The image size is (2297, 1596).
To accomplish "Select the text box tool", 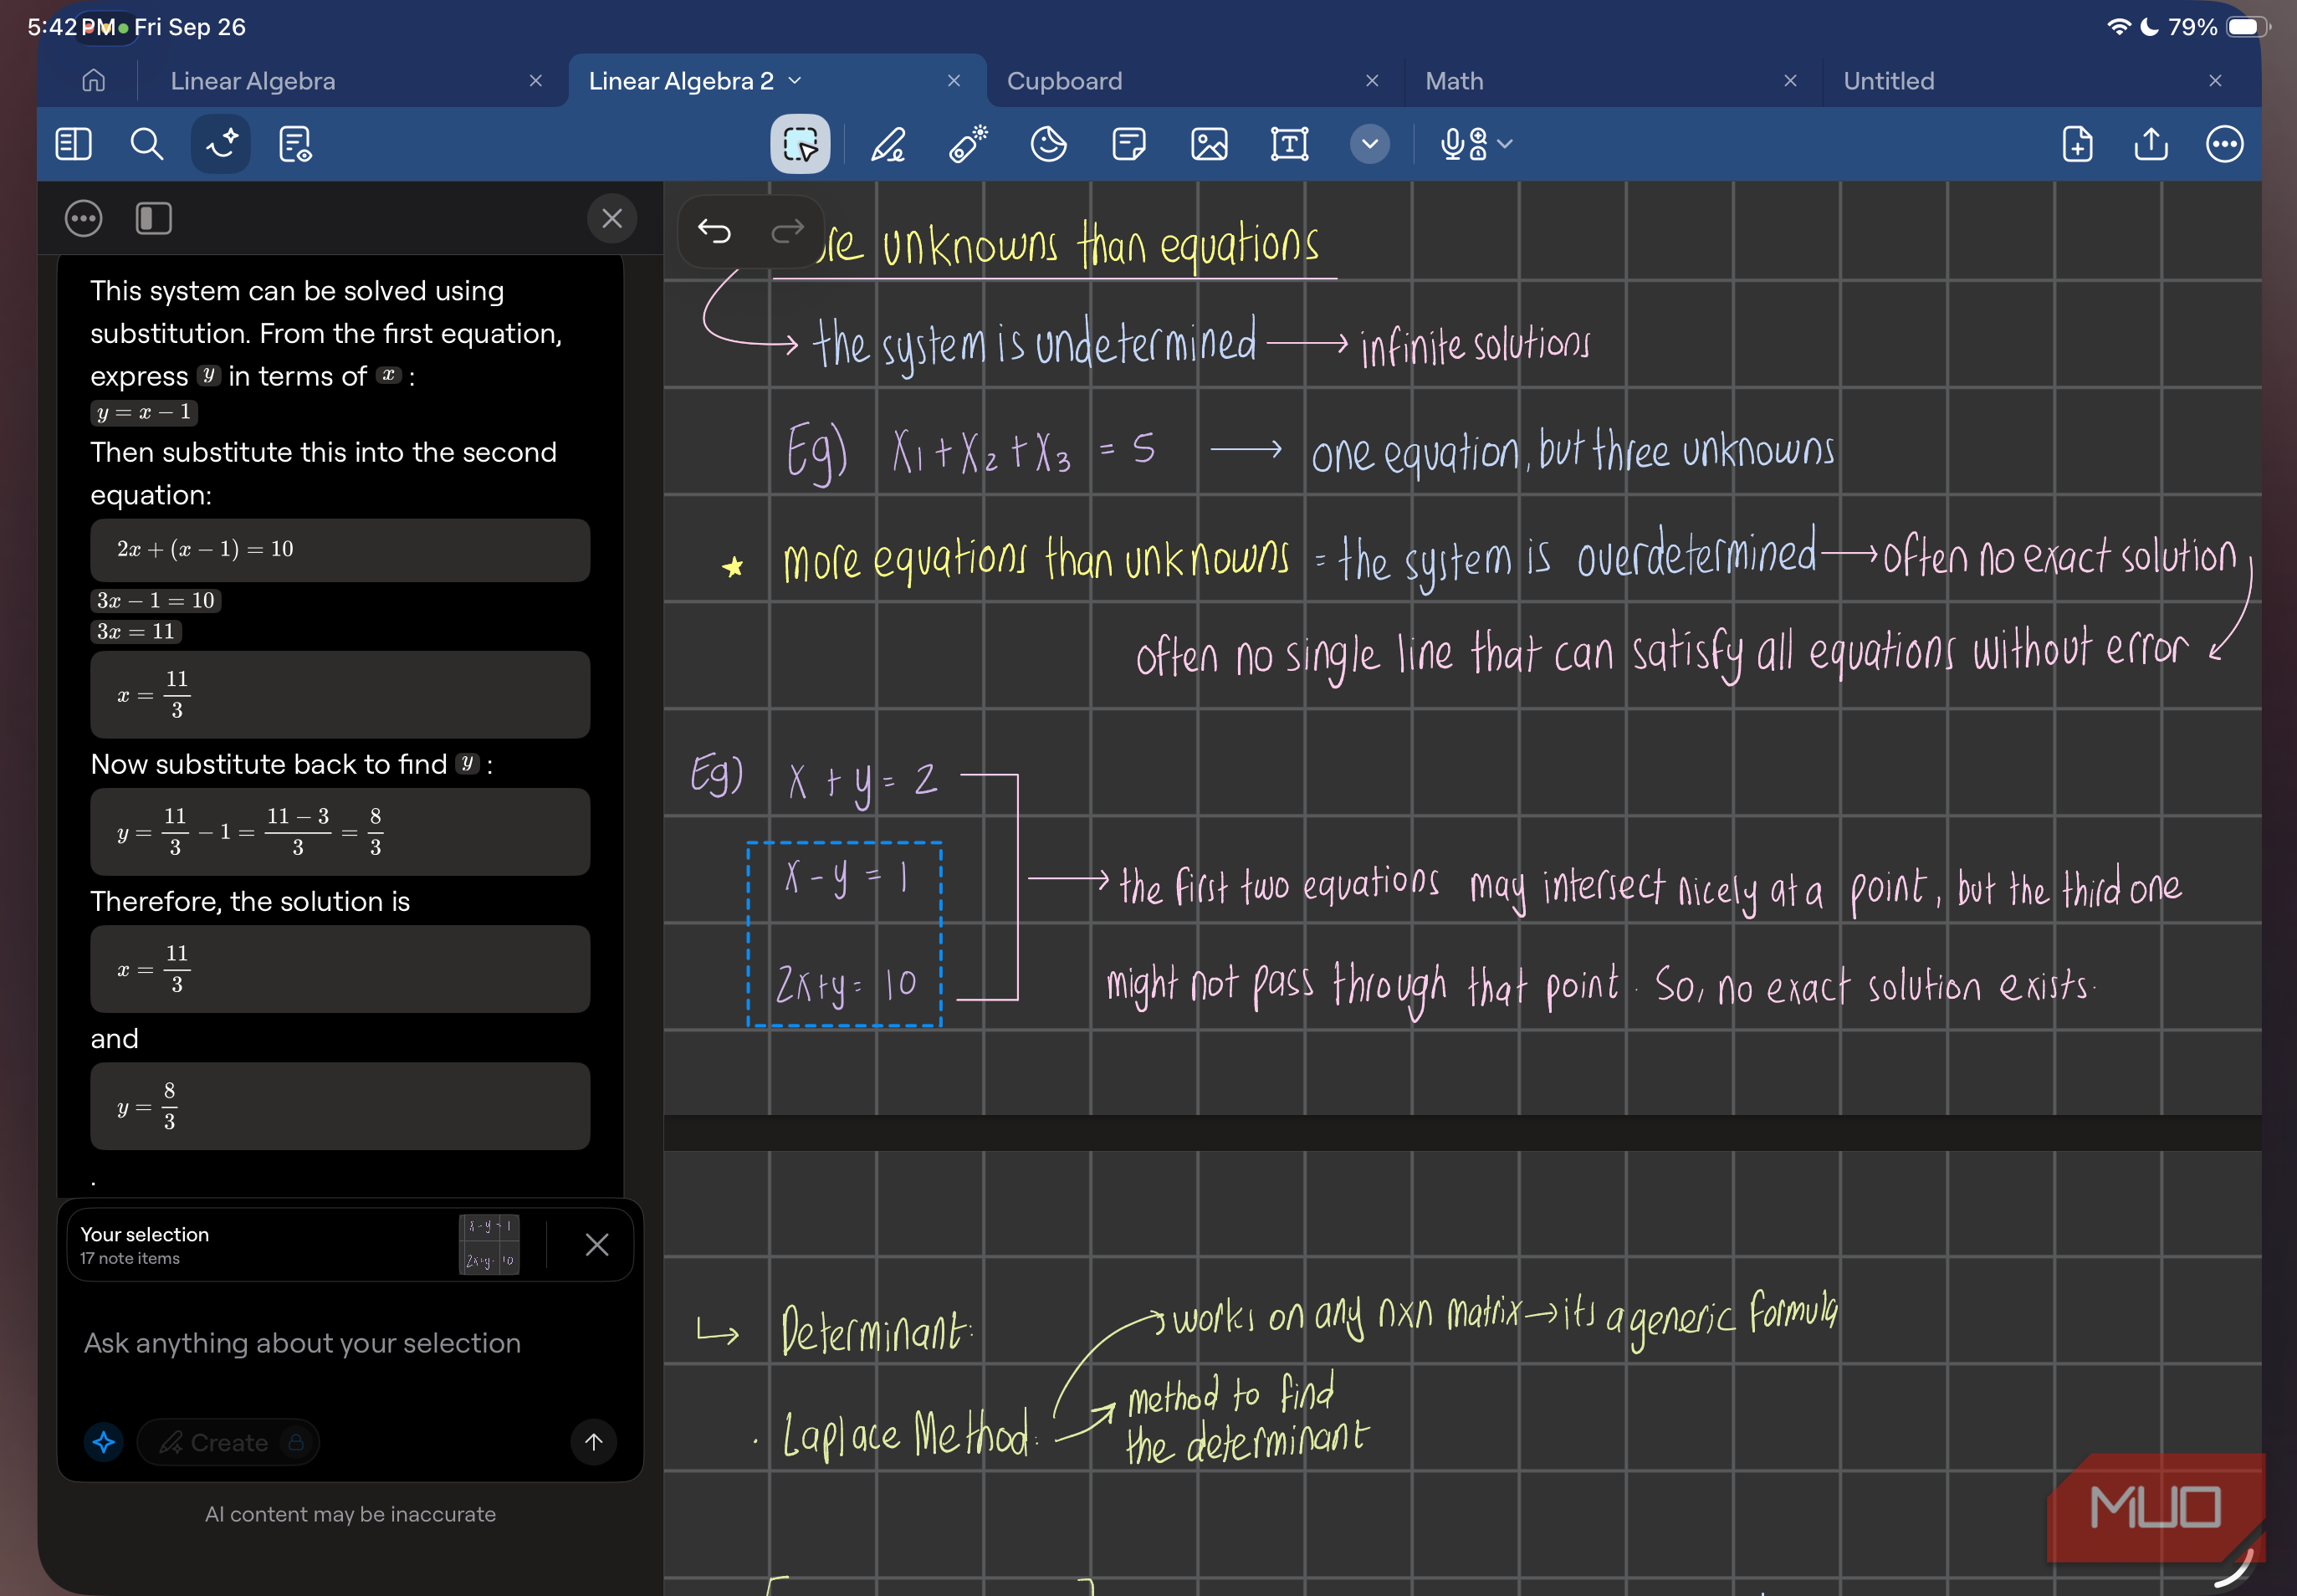I will tap(1289, 144).
